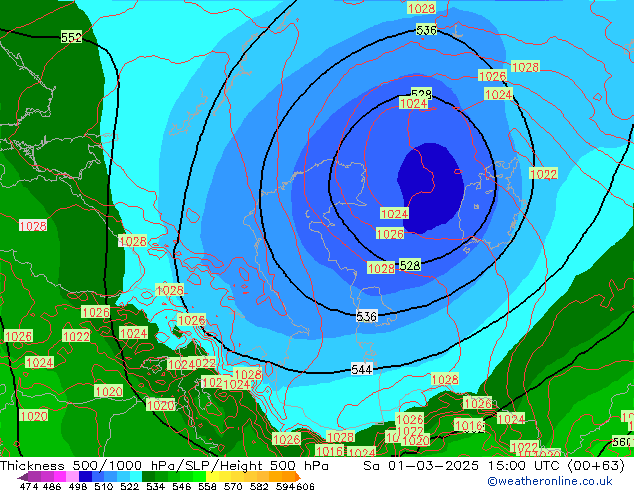Select the 582 legend value

[259, 486]
